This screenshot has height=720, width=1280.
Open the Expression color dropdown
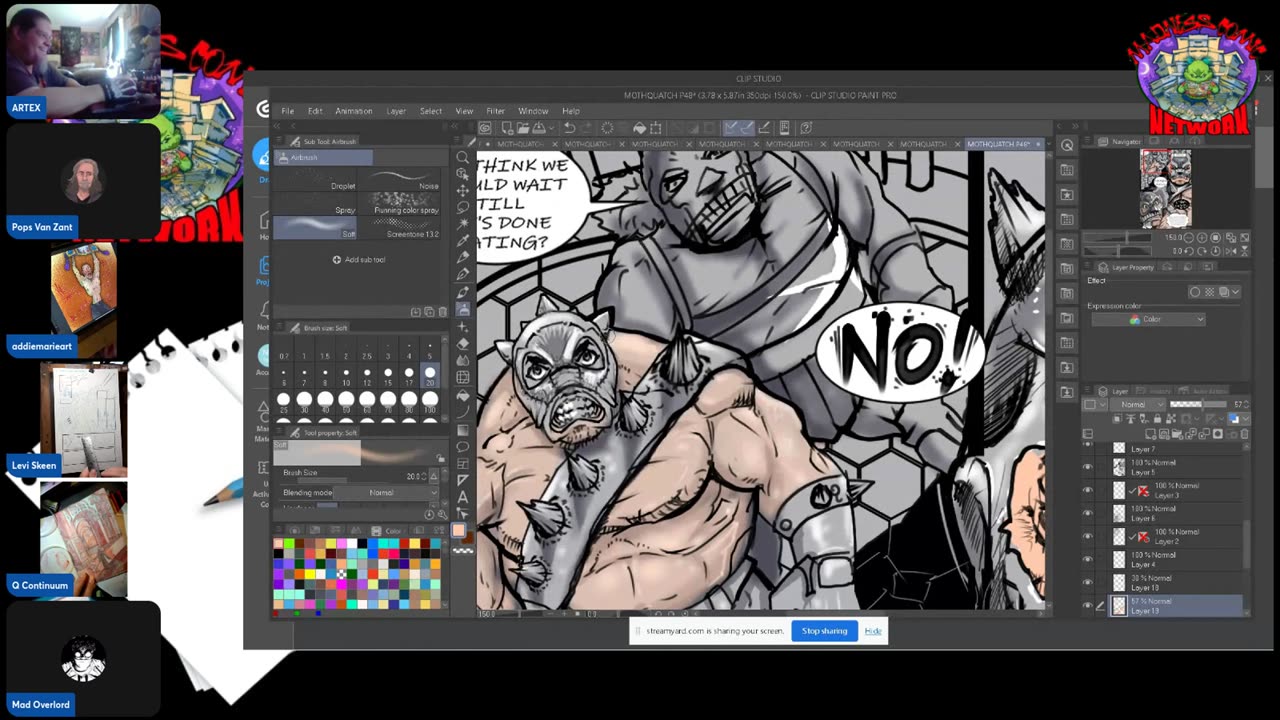tap(1149, 319)
